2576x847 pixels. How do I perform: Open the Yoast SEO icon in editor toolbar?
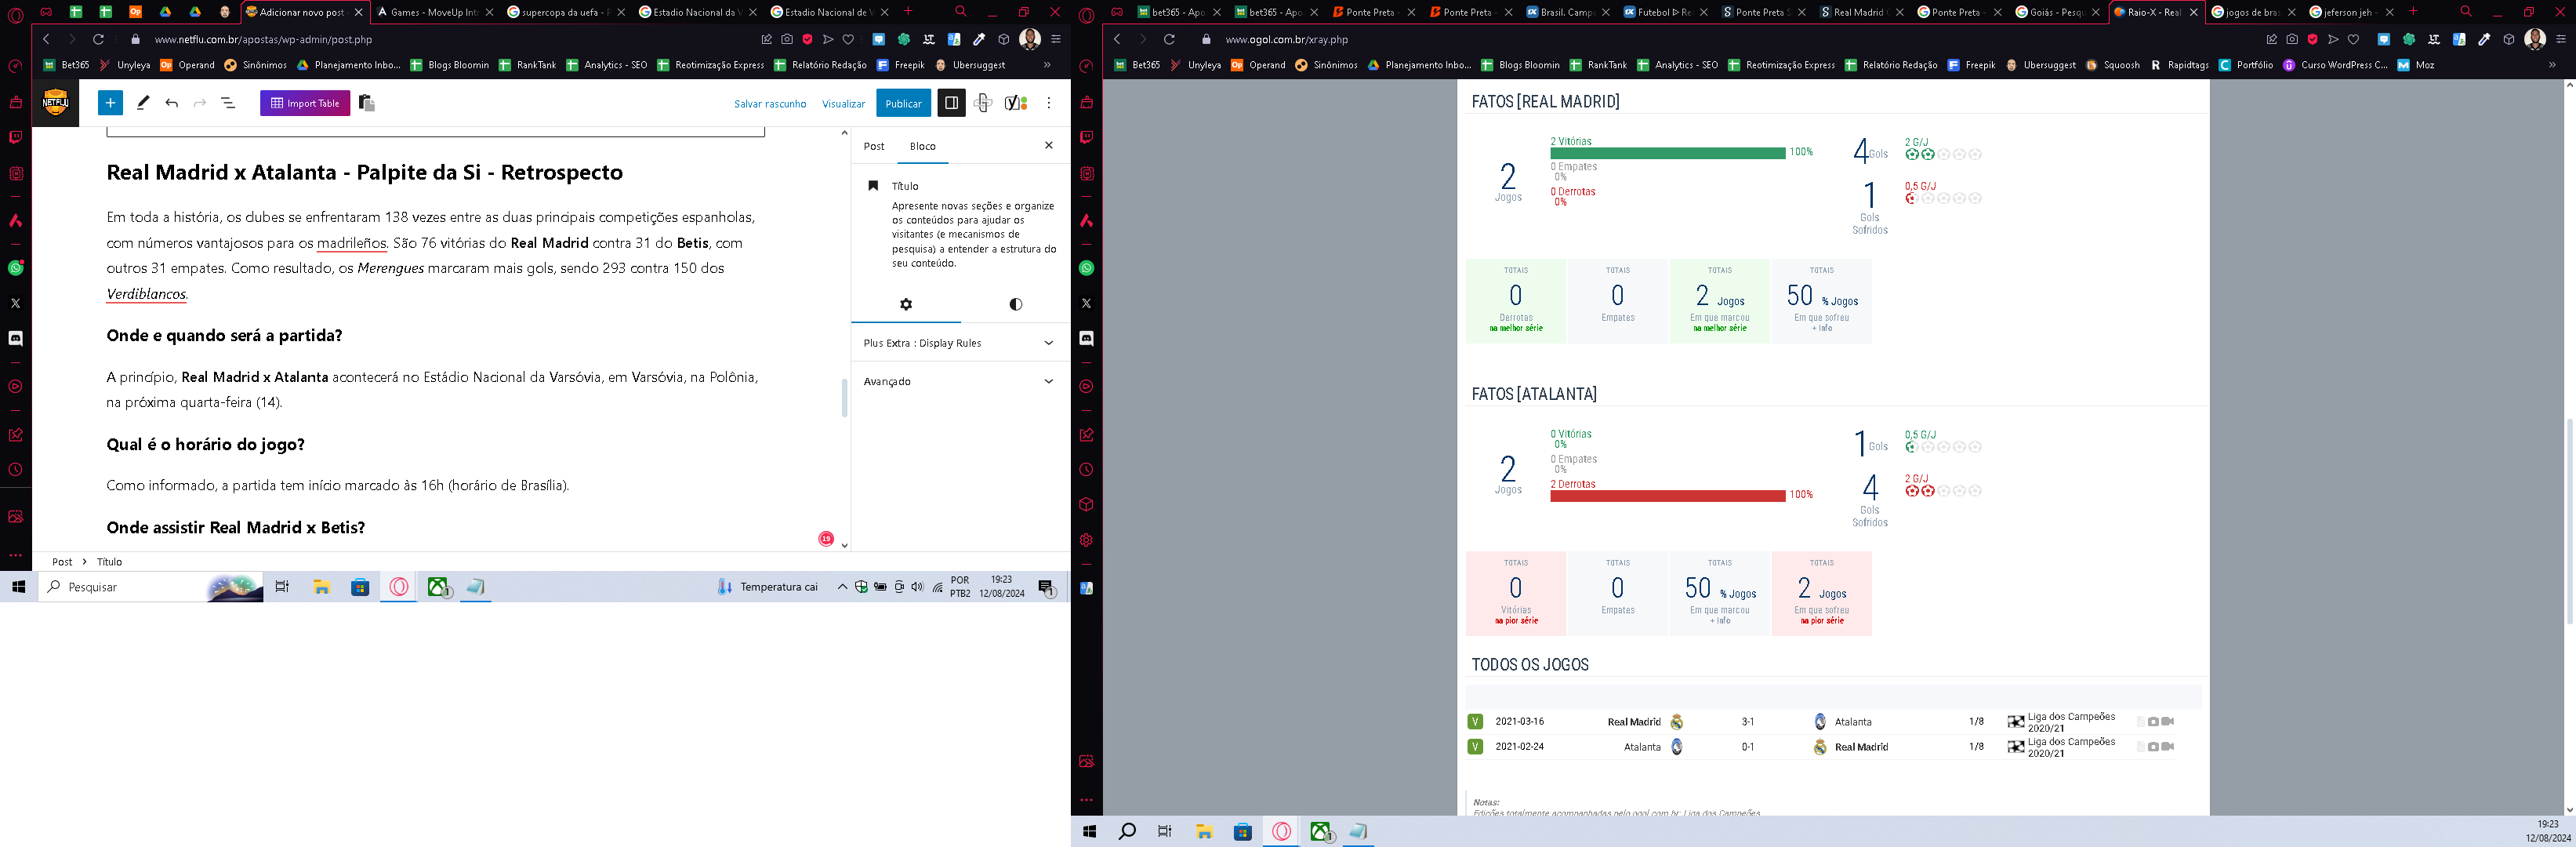pos(1016,103)
